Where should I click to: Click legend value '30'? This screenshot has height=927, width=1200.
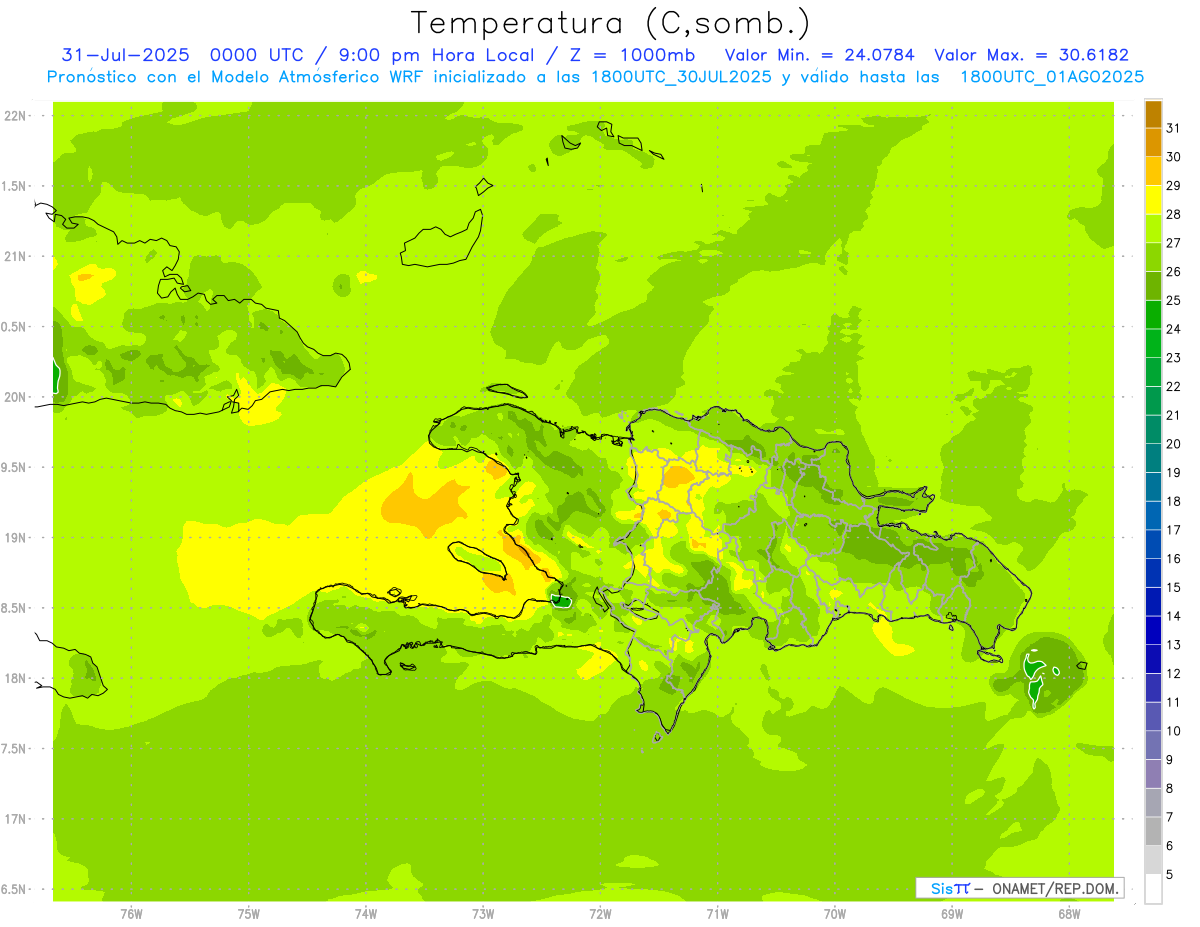(1173, 156)
